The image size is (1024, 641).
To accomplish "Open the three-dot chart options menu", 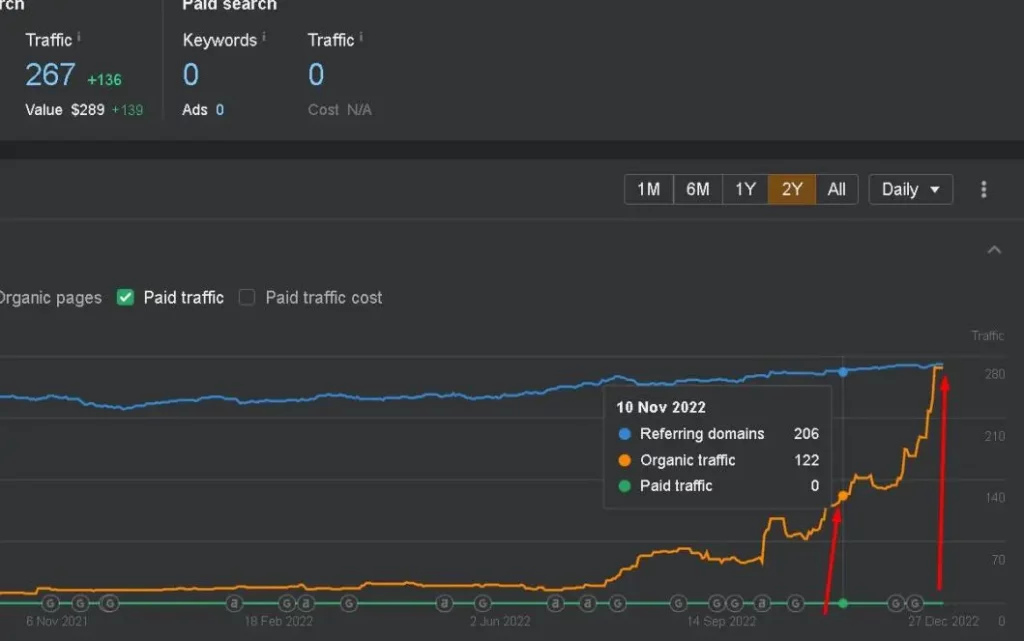I will pos(984,189).
